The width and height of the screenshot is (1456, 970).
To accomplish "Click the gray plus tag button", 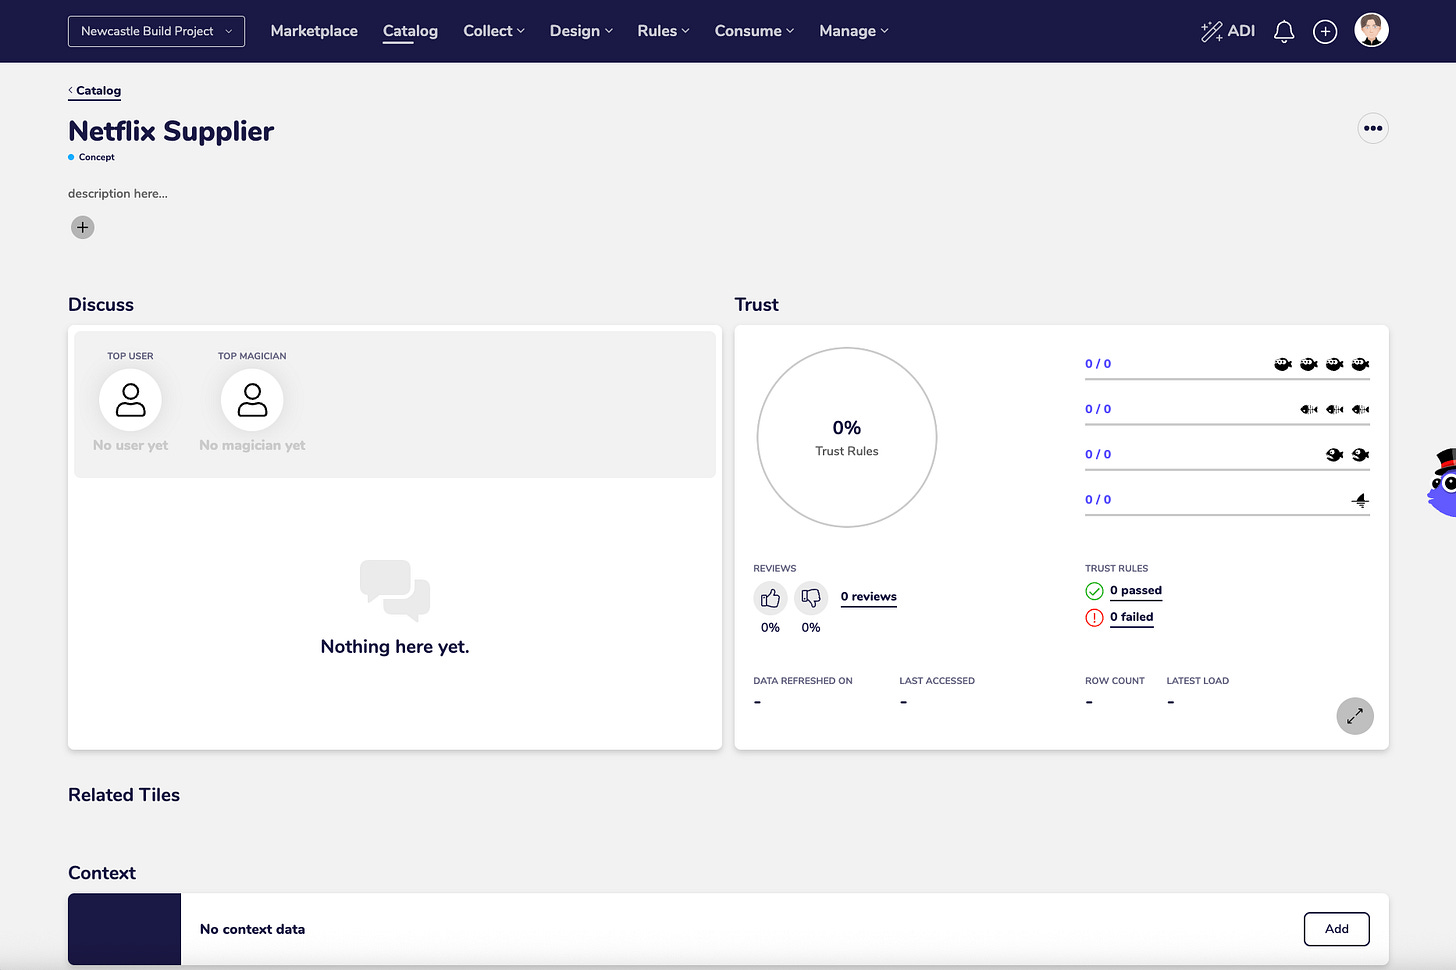I will coord(83,227).
